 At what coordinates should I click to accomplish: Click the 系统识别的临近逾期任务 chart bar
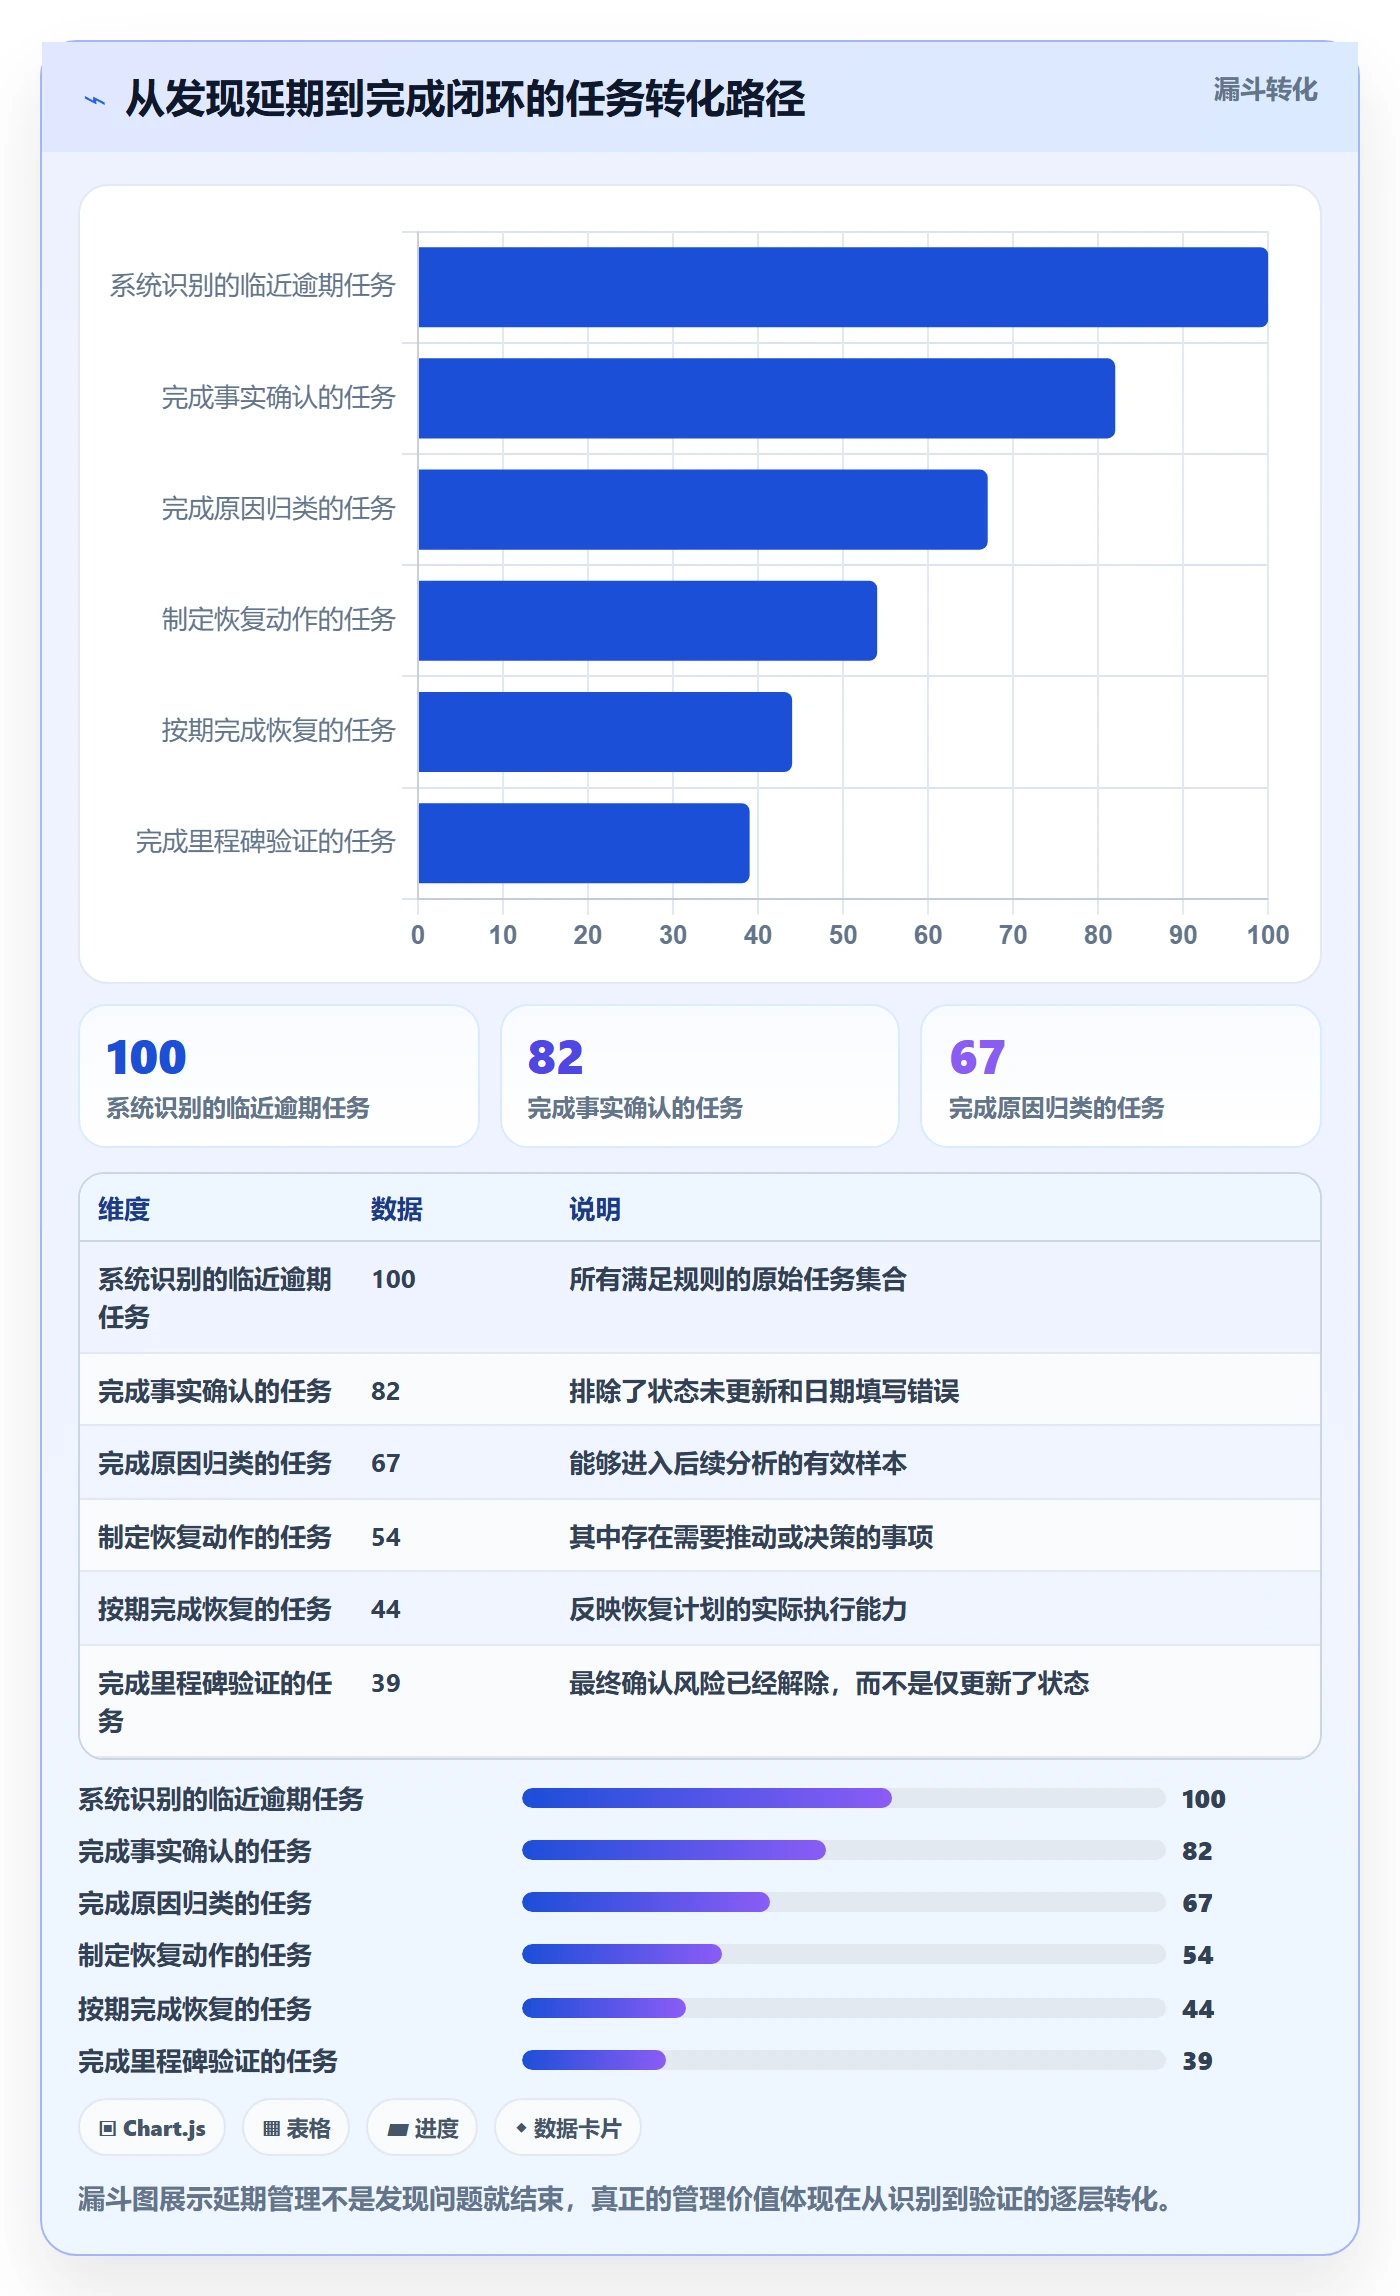(843, 287)
